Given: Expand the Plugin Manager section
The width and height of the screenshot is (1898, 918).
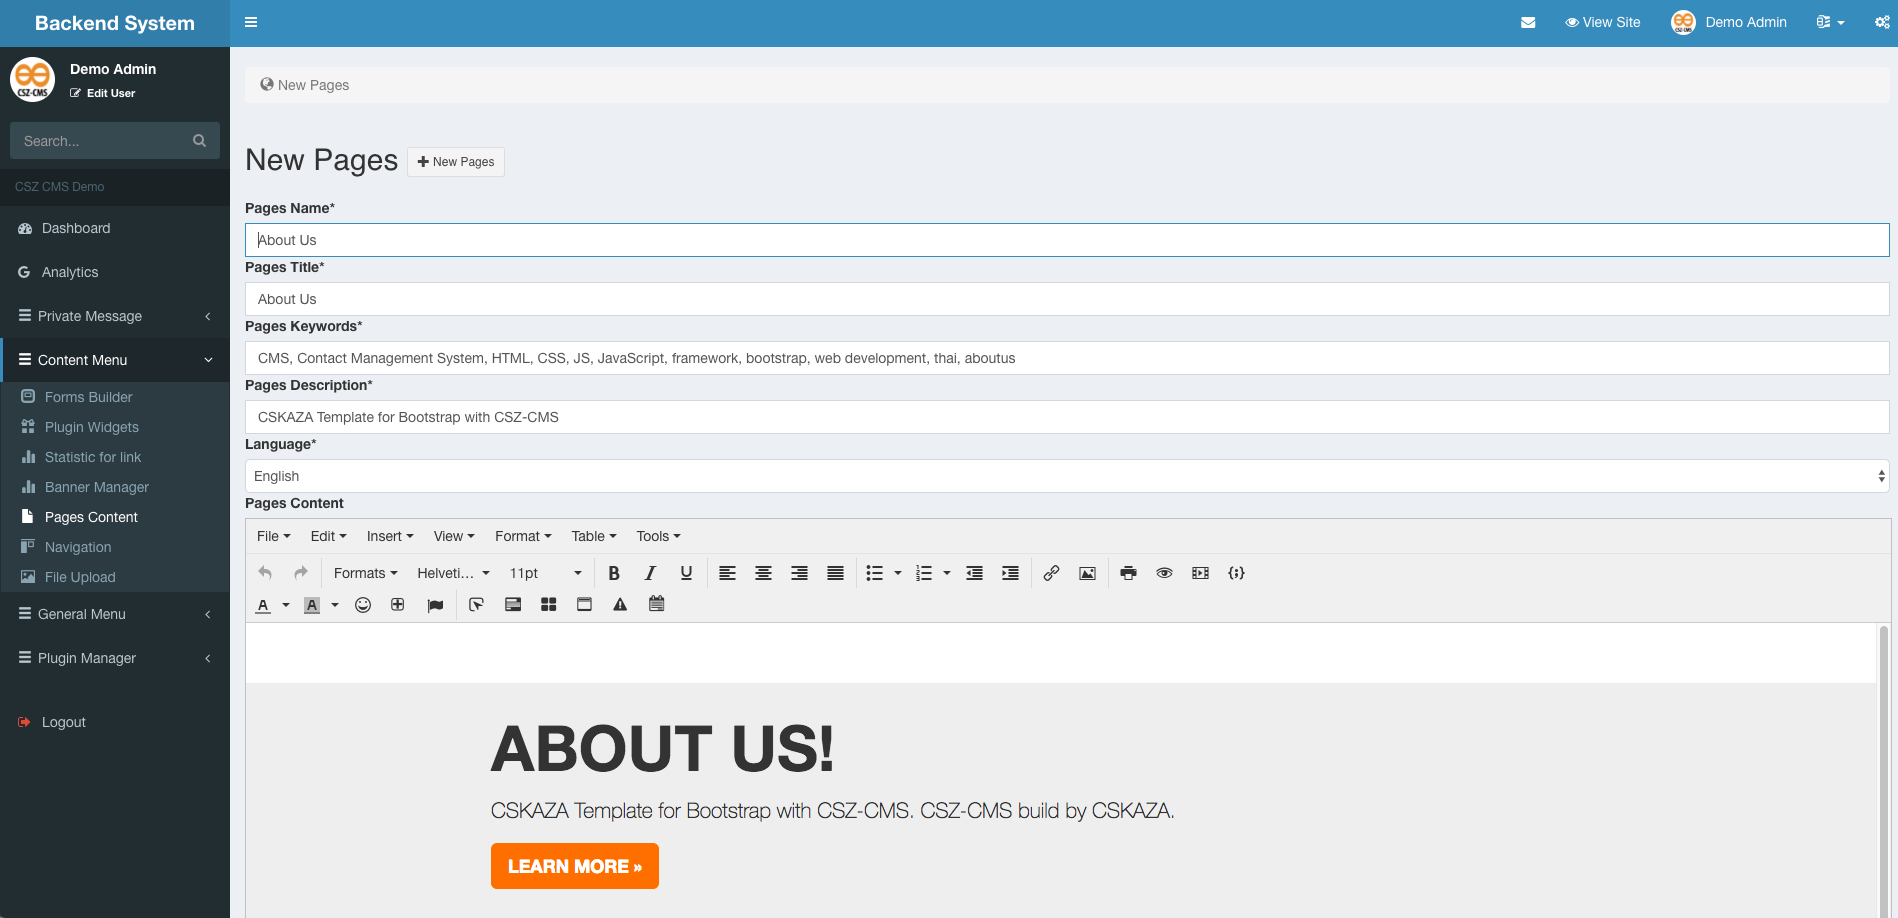Looking at the screenshot, I should (115, 658).
